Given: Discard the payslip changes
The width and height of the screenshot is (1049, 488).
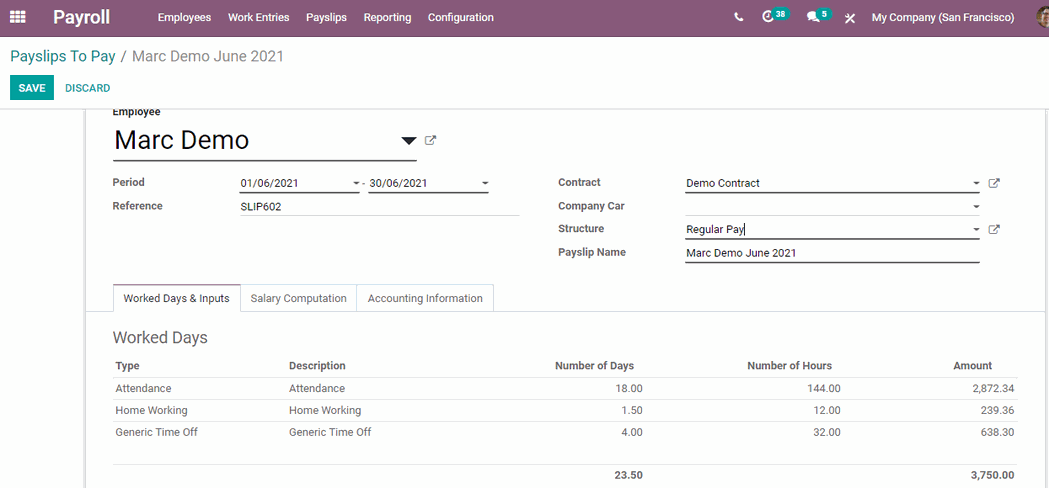Looking at the screenshot, I should (87, 88).
